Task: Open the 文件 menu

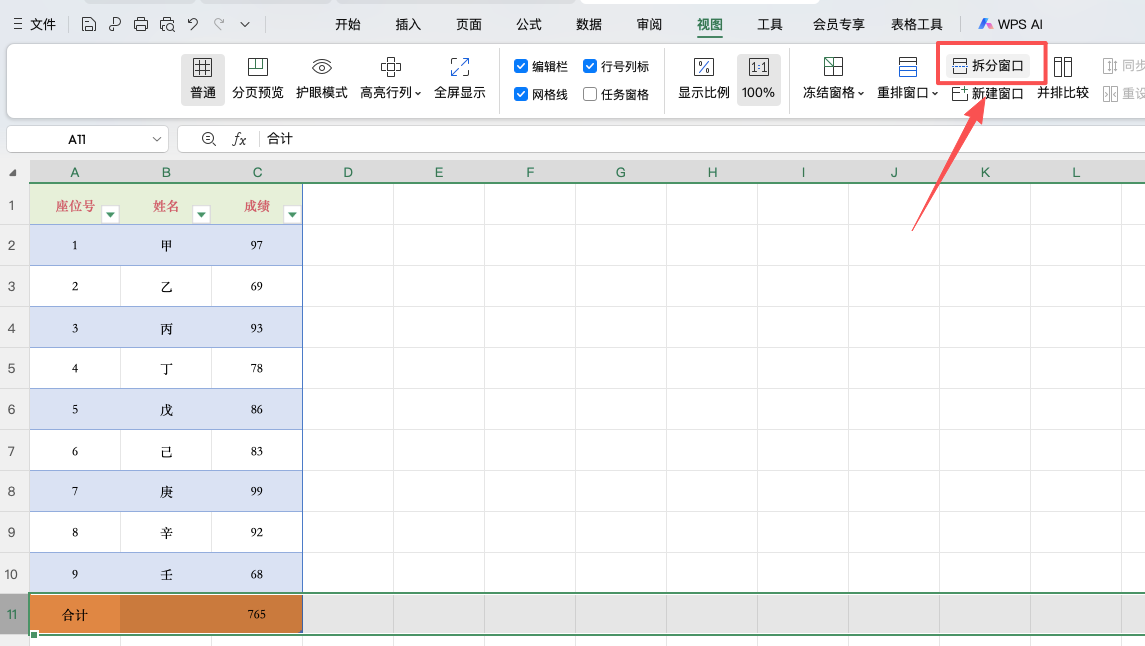Action: pyautogui.click(x=42, y=23)
